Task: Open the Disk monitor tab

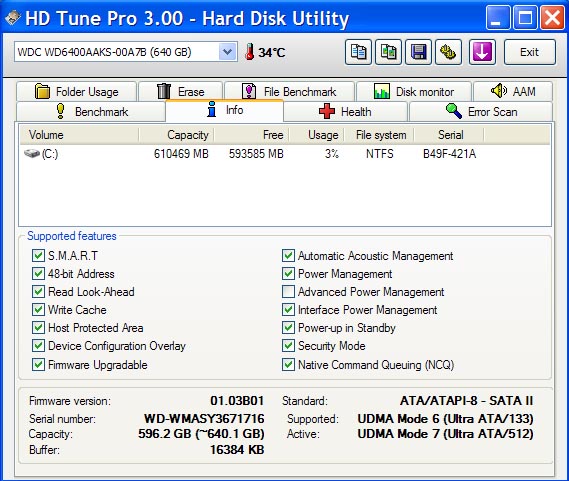Action: click(x=414, y=91)
